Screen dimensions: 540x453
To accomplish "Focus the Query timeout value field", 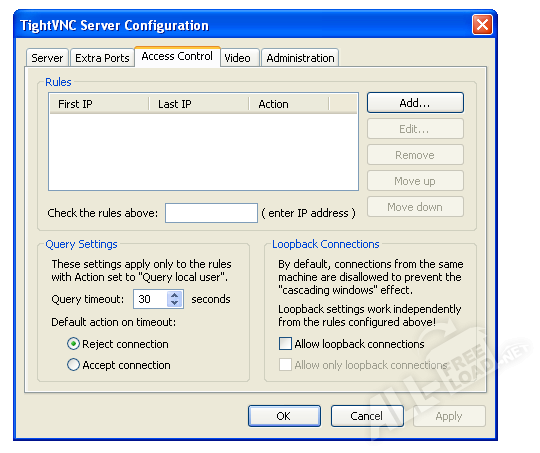I will (x=151, y=299).
